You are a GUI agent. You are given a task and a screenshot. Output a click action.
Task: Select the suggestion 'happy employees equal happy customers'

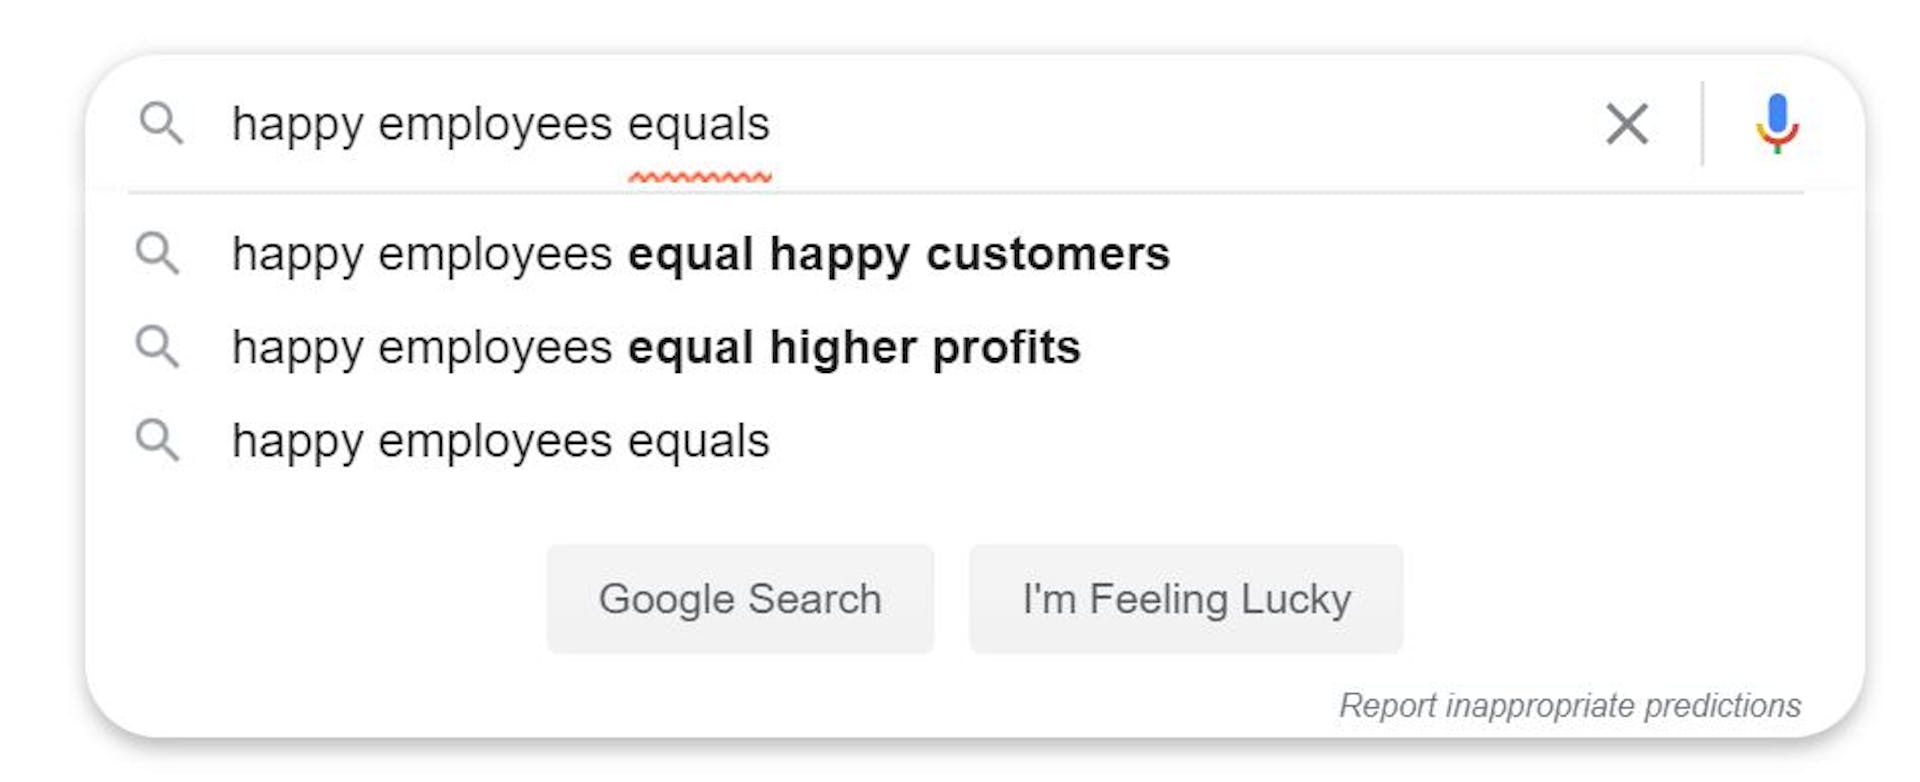click(965, 254)
